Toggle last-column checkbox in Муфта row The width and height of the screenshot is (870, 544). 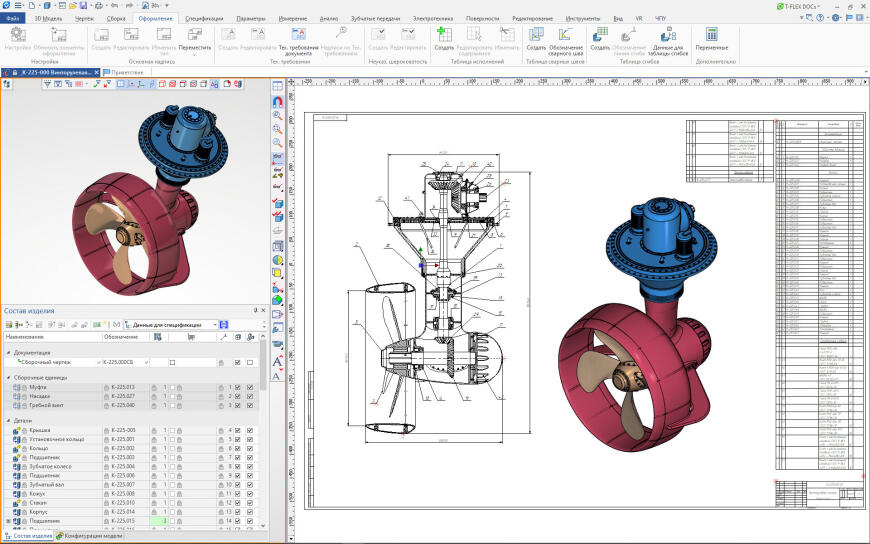250,387
